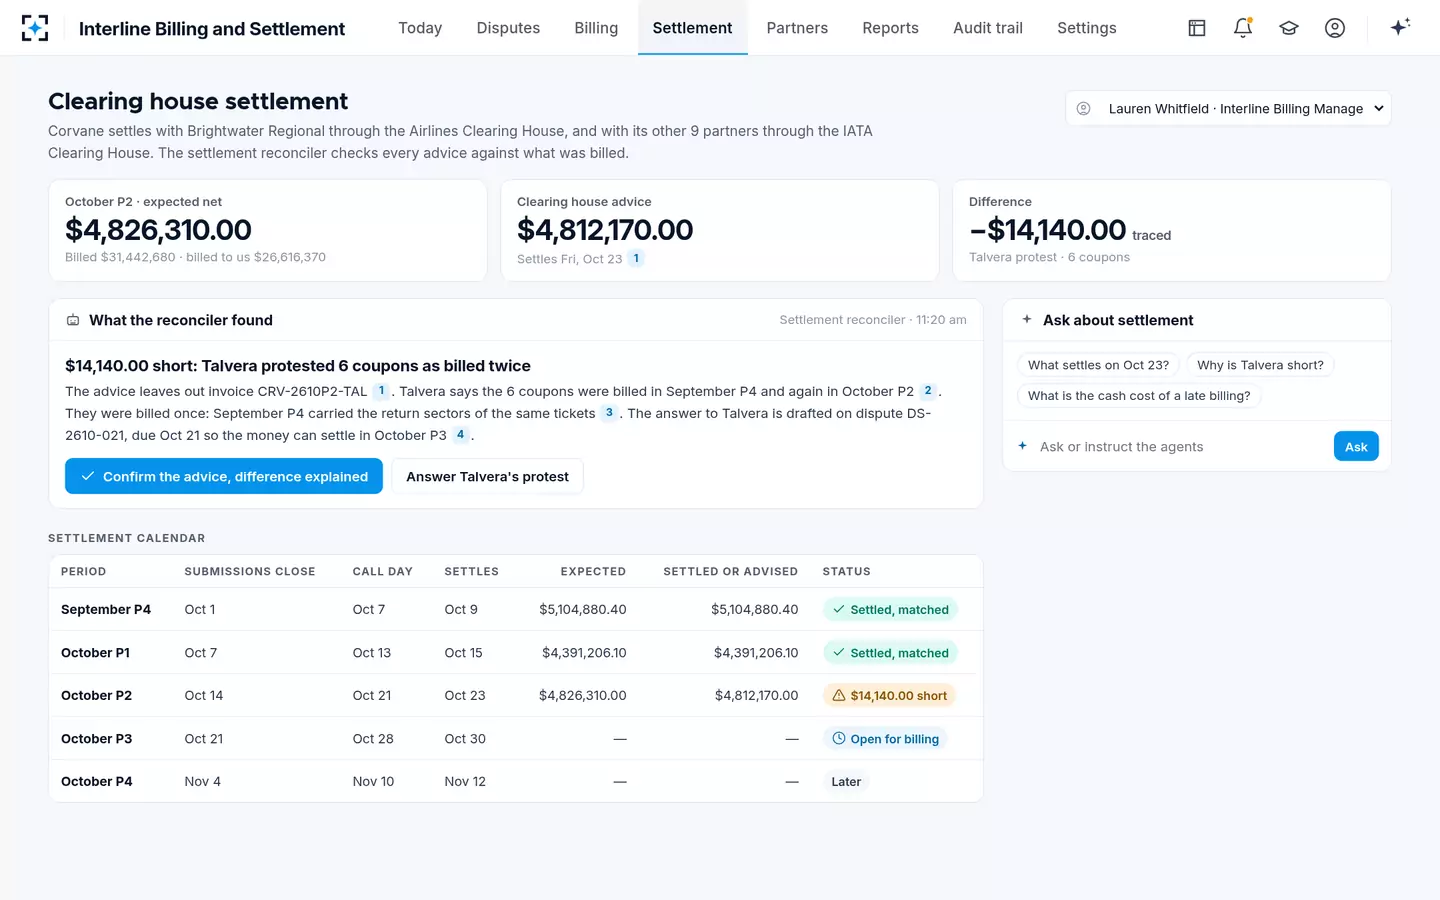Click citation 2 after October P2

928,391
